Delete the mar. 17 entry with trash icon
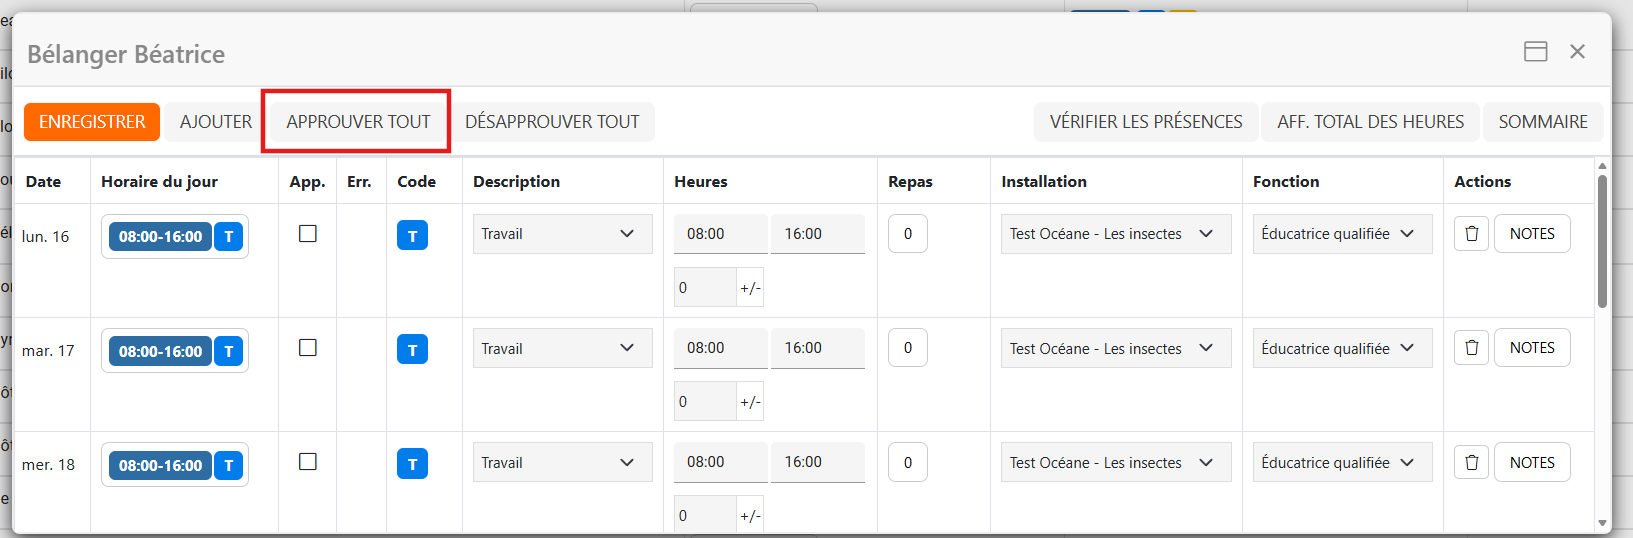1633x538 pixels. click(x=1471, y=348)
